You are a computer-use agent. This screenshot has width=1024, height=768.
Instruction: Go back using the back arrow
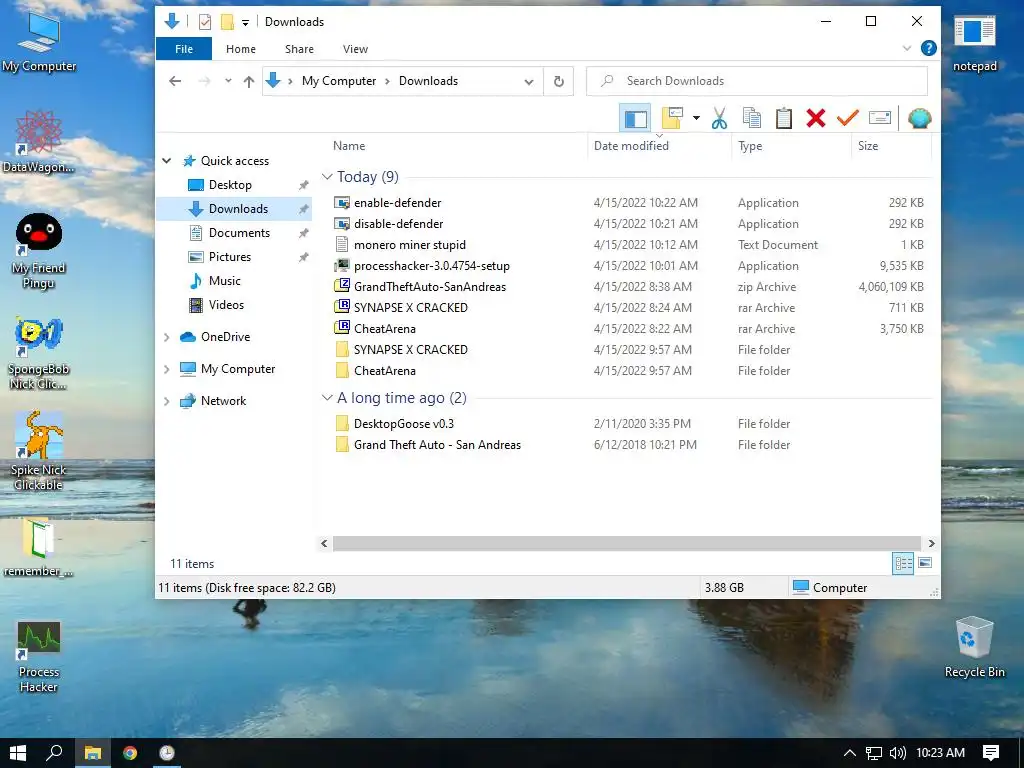coord(175,81)
